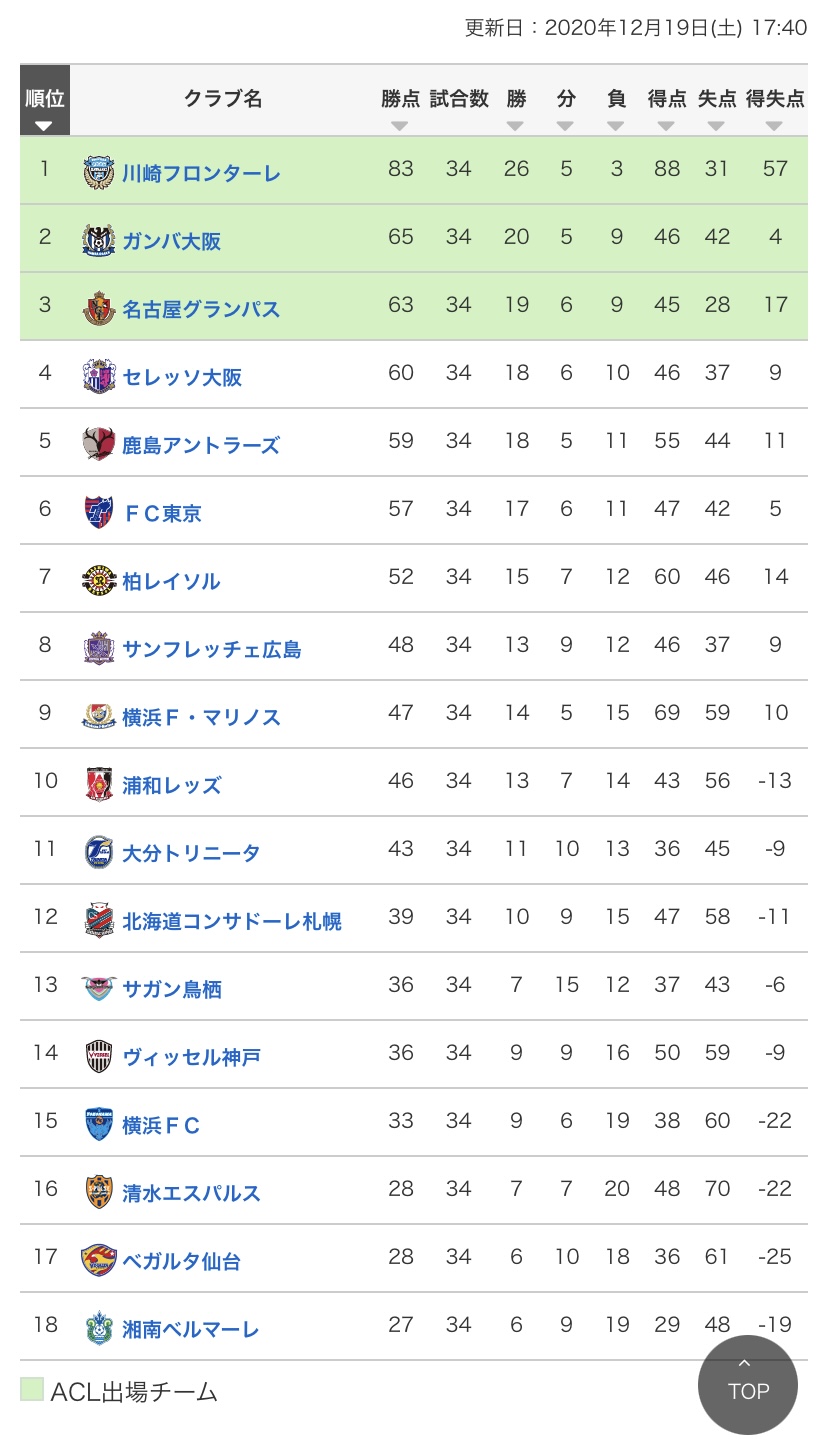Open the セレッソ大阪 team link
The width and height of the screenshot is (828, 1452).
(182, 377)
